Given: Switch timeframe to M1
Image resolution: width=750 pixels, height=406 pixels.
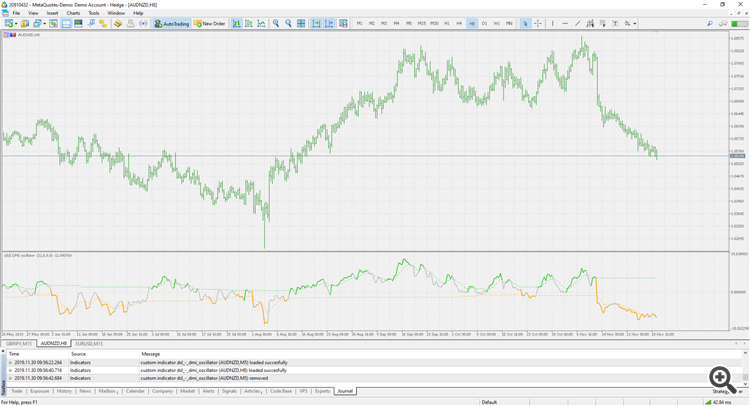Looking at the screenshot, I should [359, 23].
